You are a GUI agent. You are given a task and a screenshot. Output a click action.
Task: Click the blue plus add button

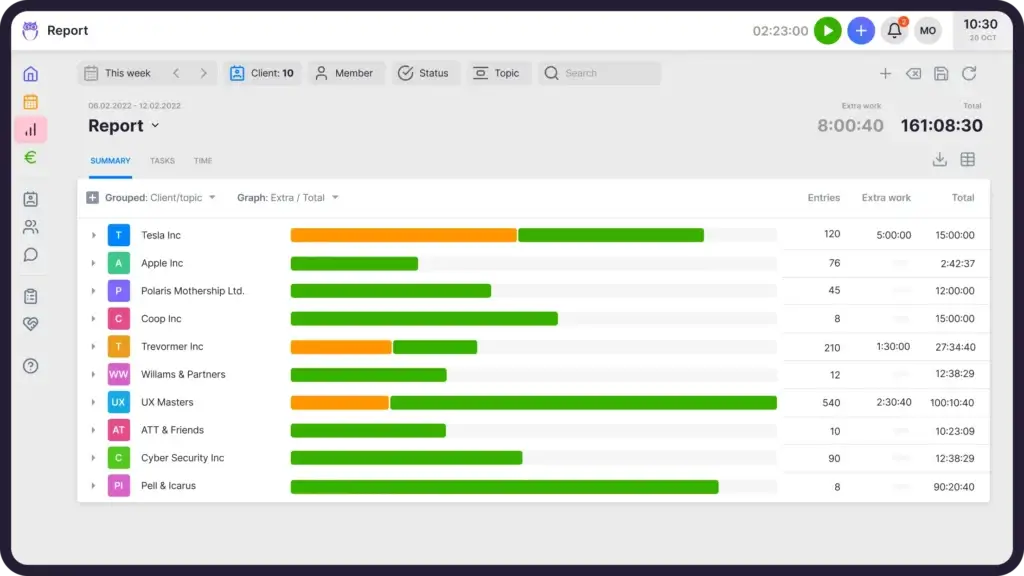point(861,31)
